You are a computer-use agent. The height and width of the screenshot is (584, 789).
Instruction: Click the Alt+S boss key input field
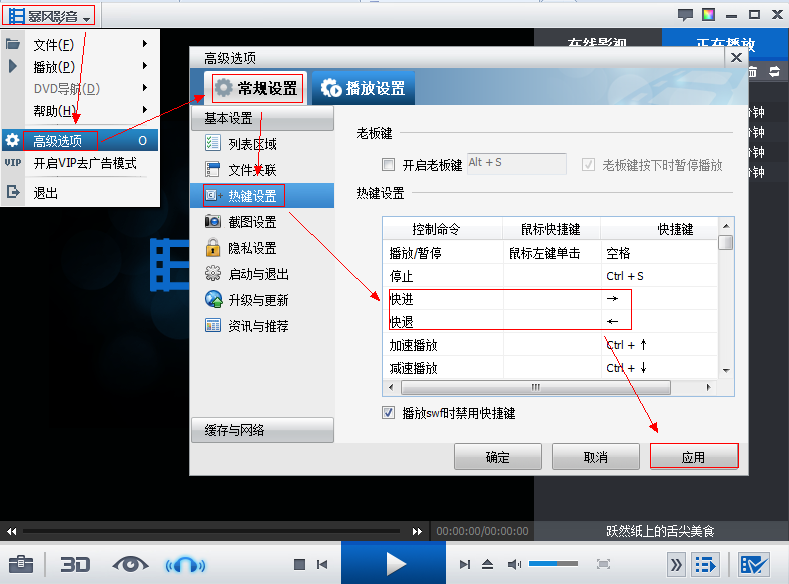point(517,163)
